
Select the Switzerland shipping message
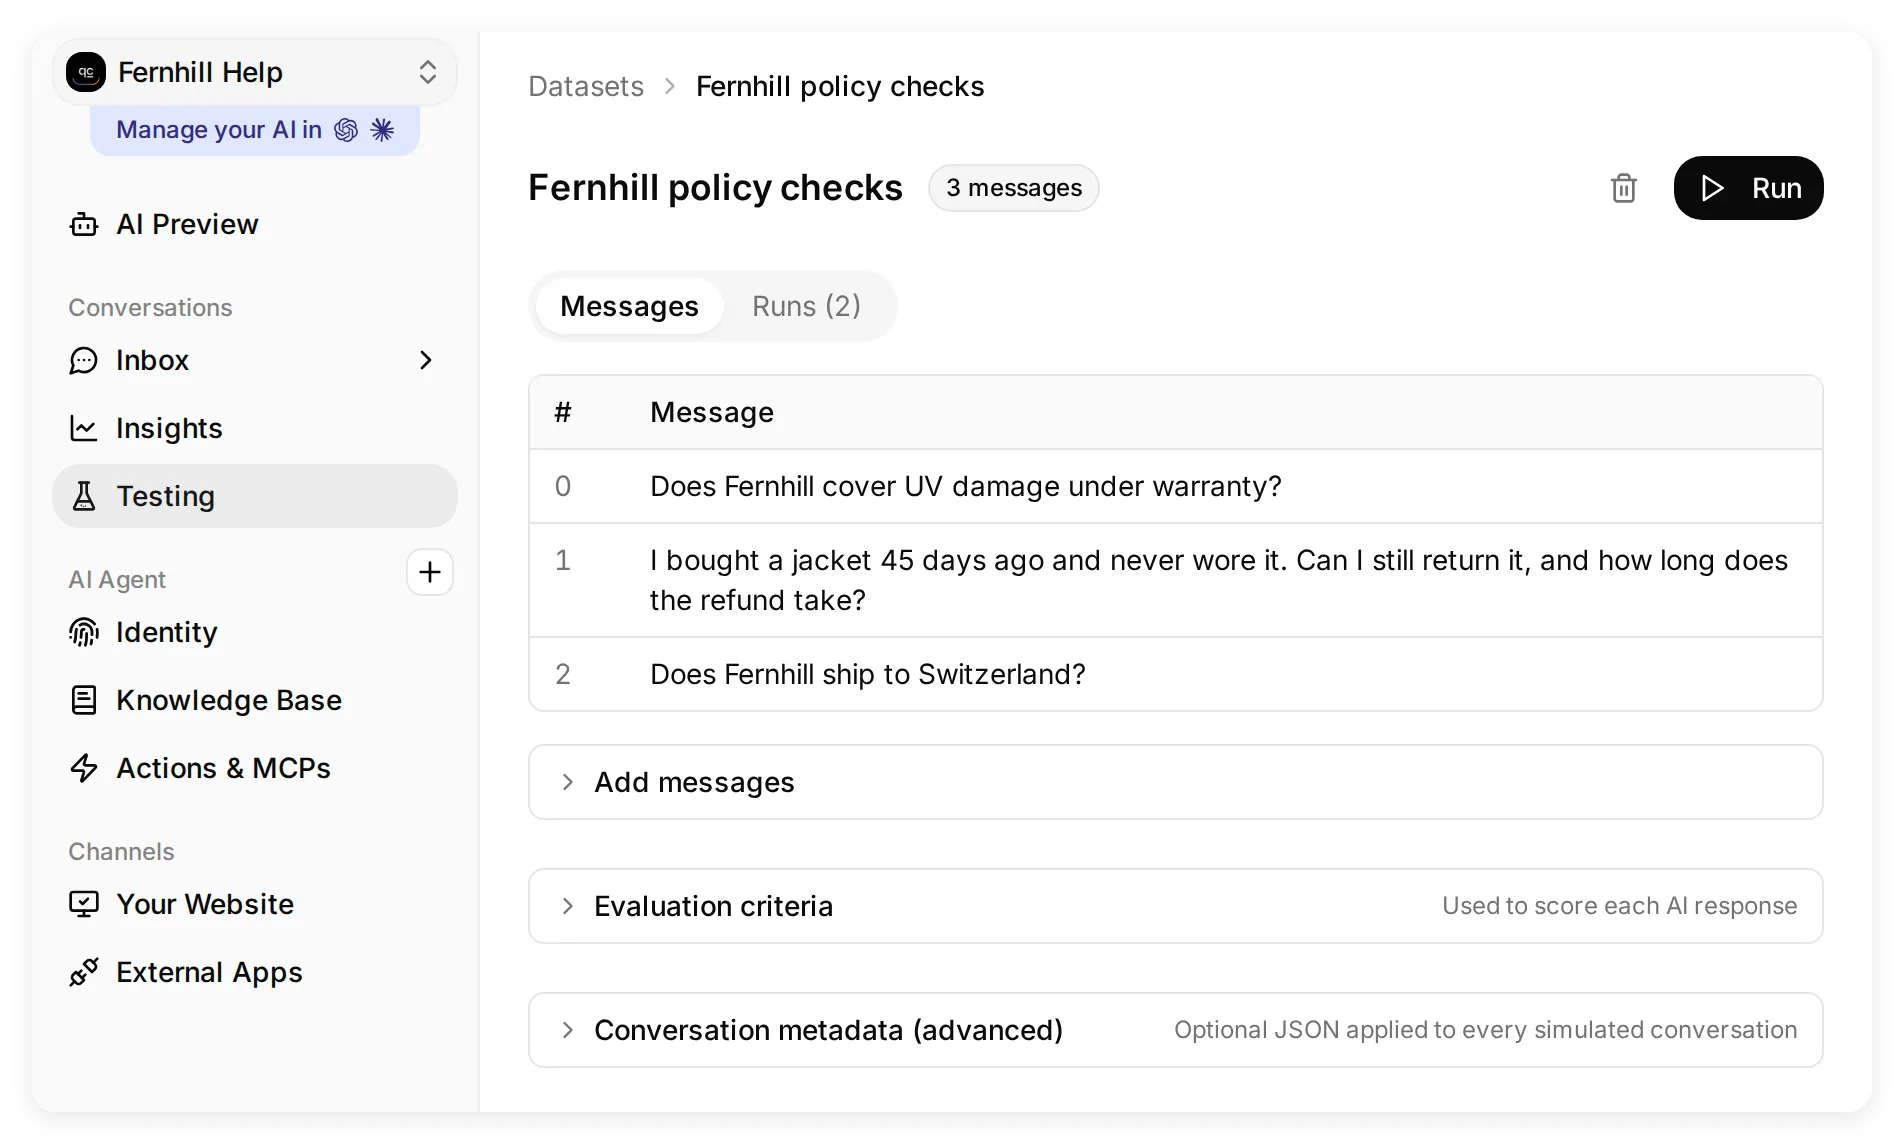[x=1176, y=674]
